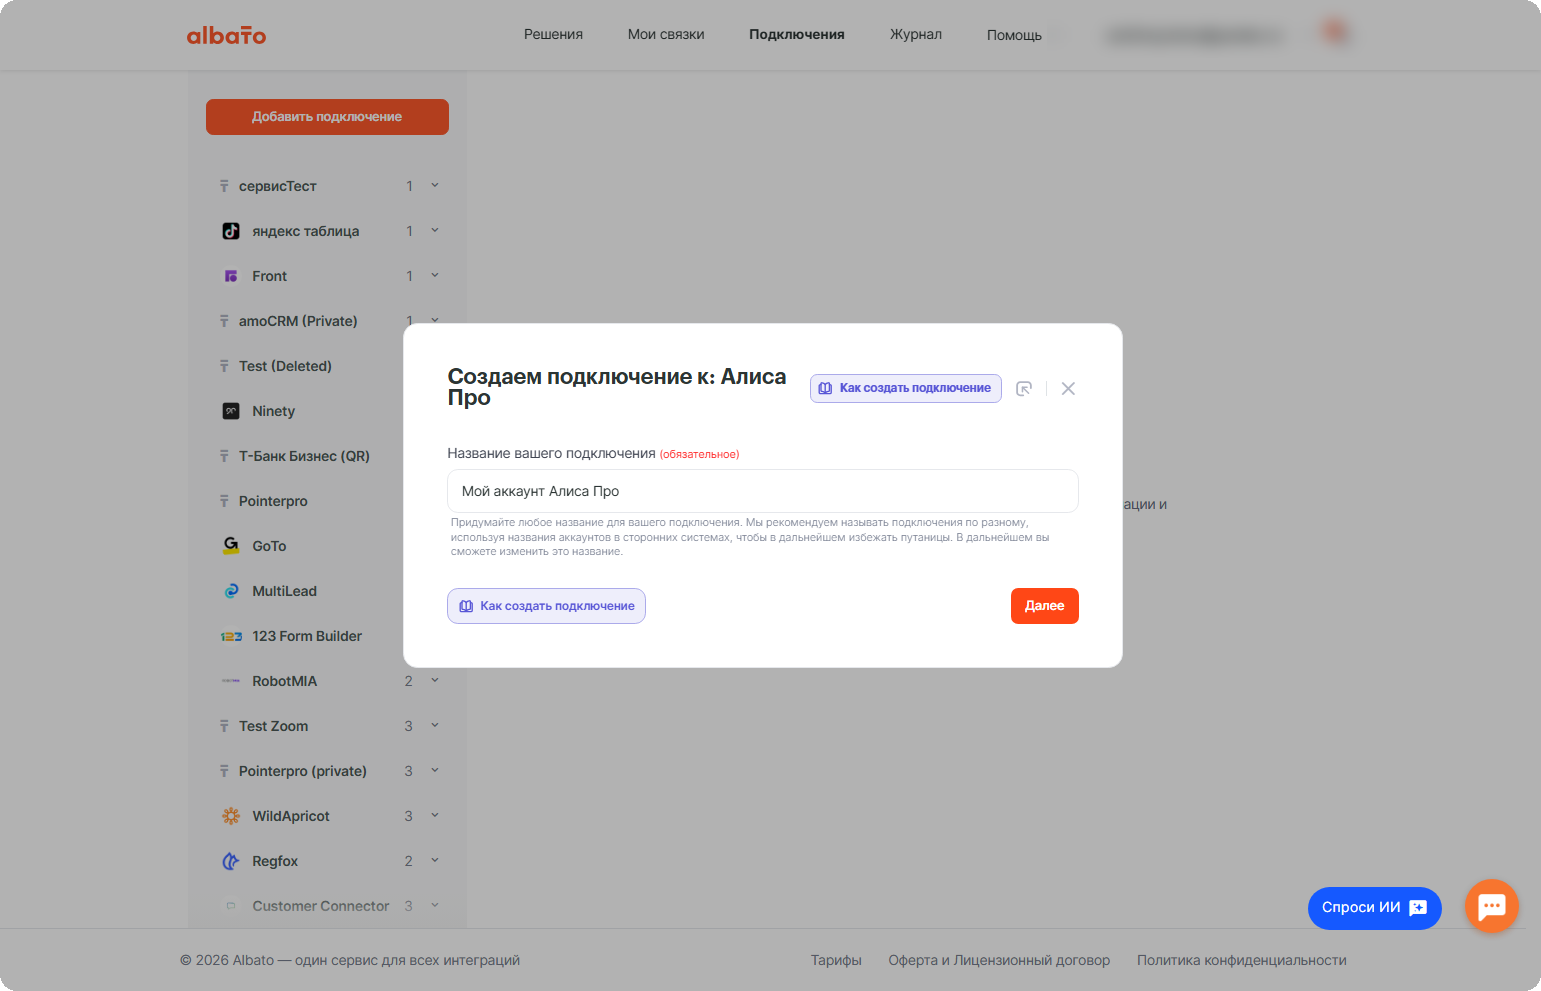Click the amoCRM (Private) service icon
This screenshot has width=1541, height=991.
click(224, 321)
